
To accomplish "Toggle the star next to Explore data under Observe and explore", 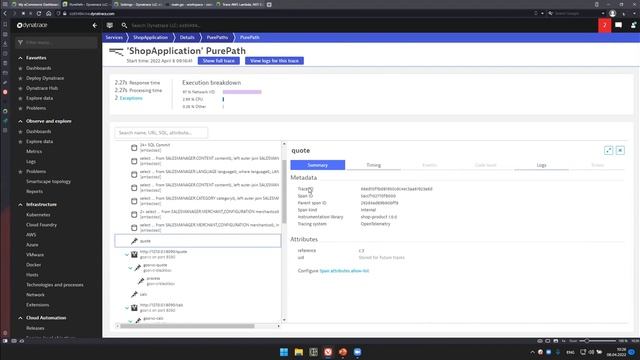I will tap(20, 142).
